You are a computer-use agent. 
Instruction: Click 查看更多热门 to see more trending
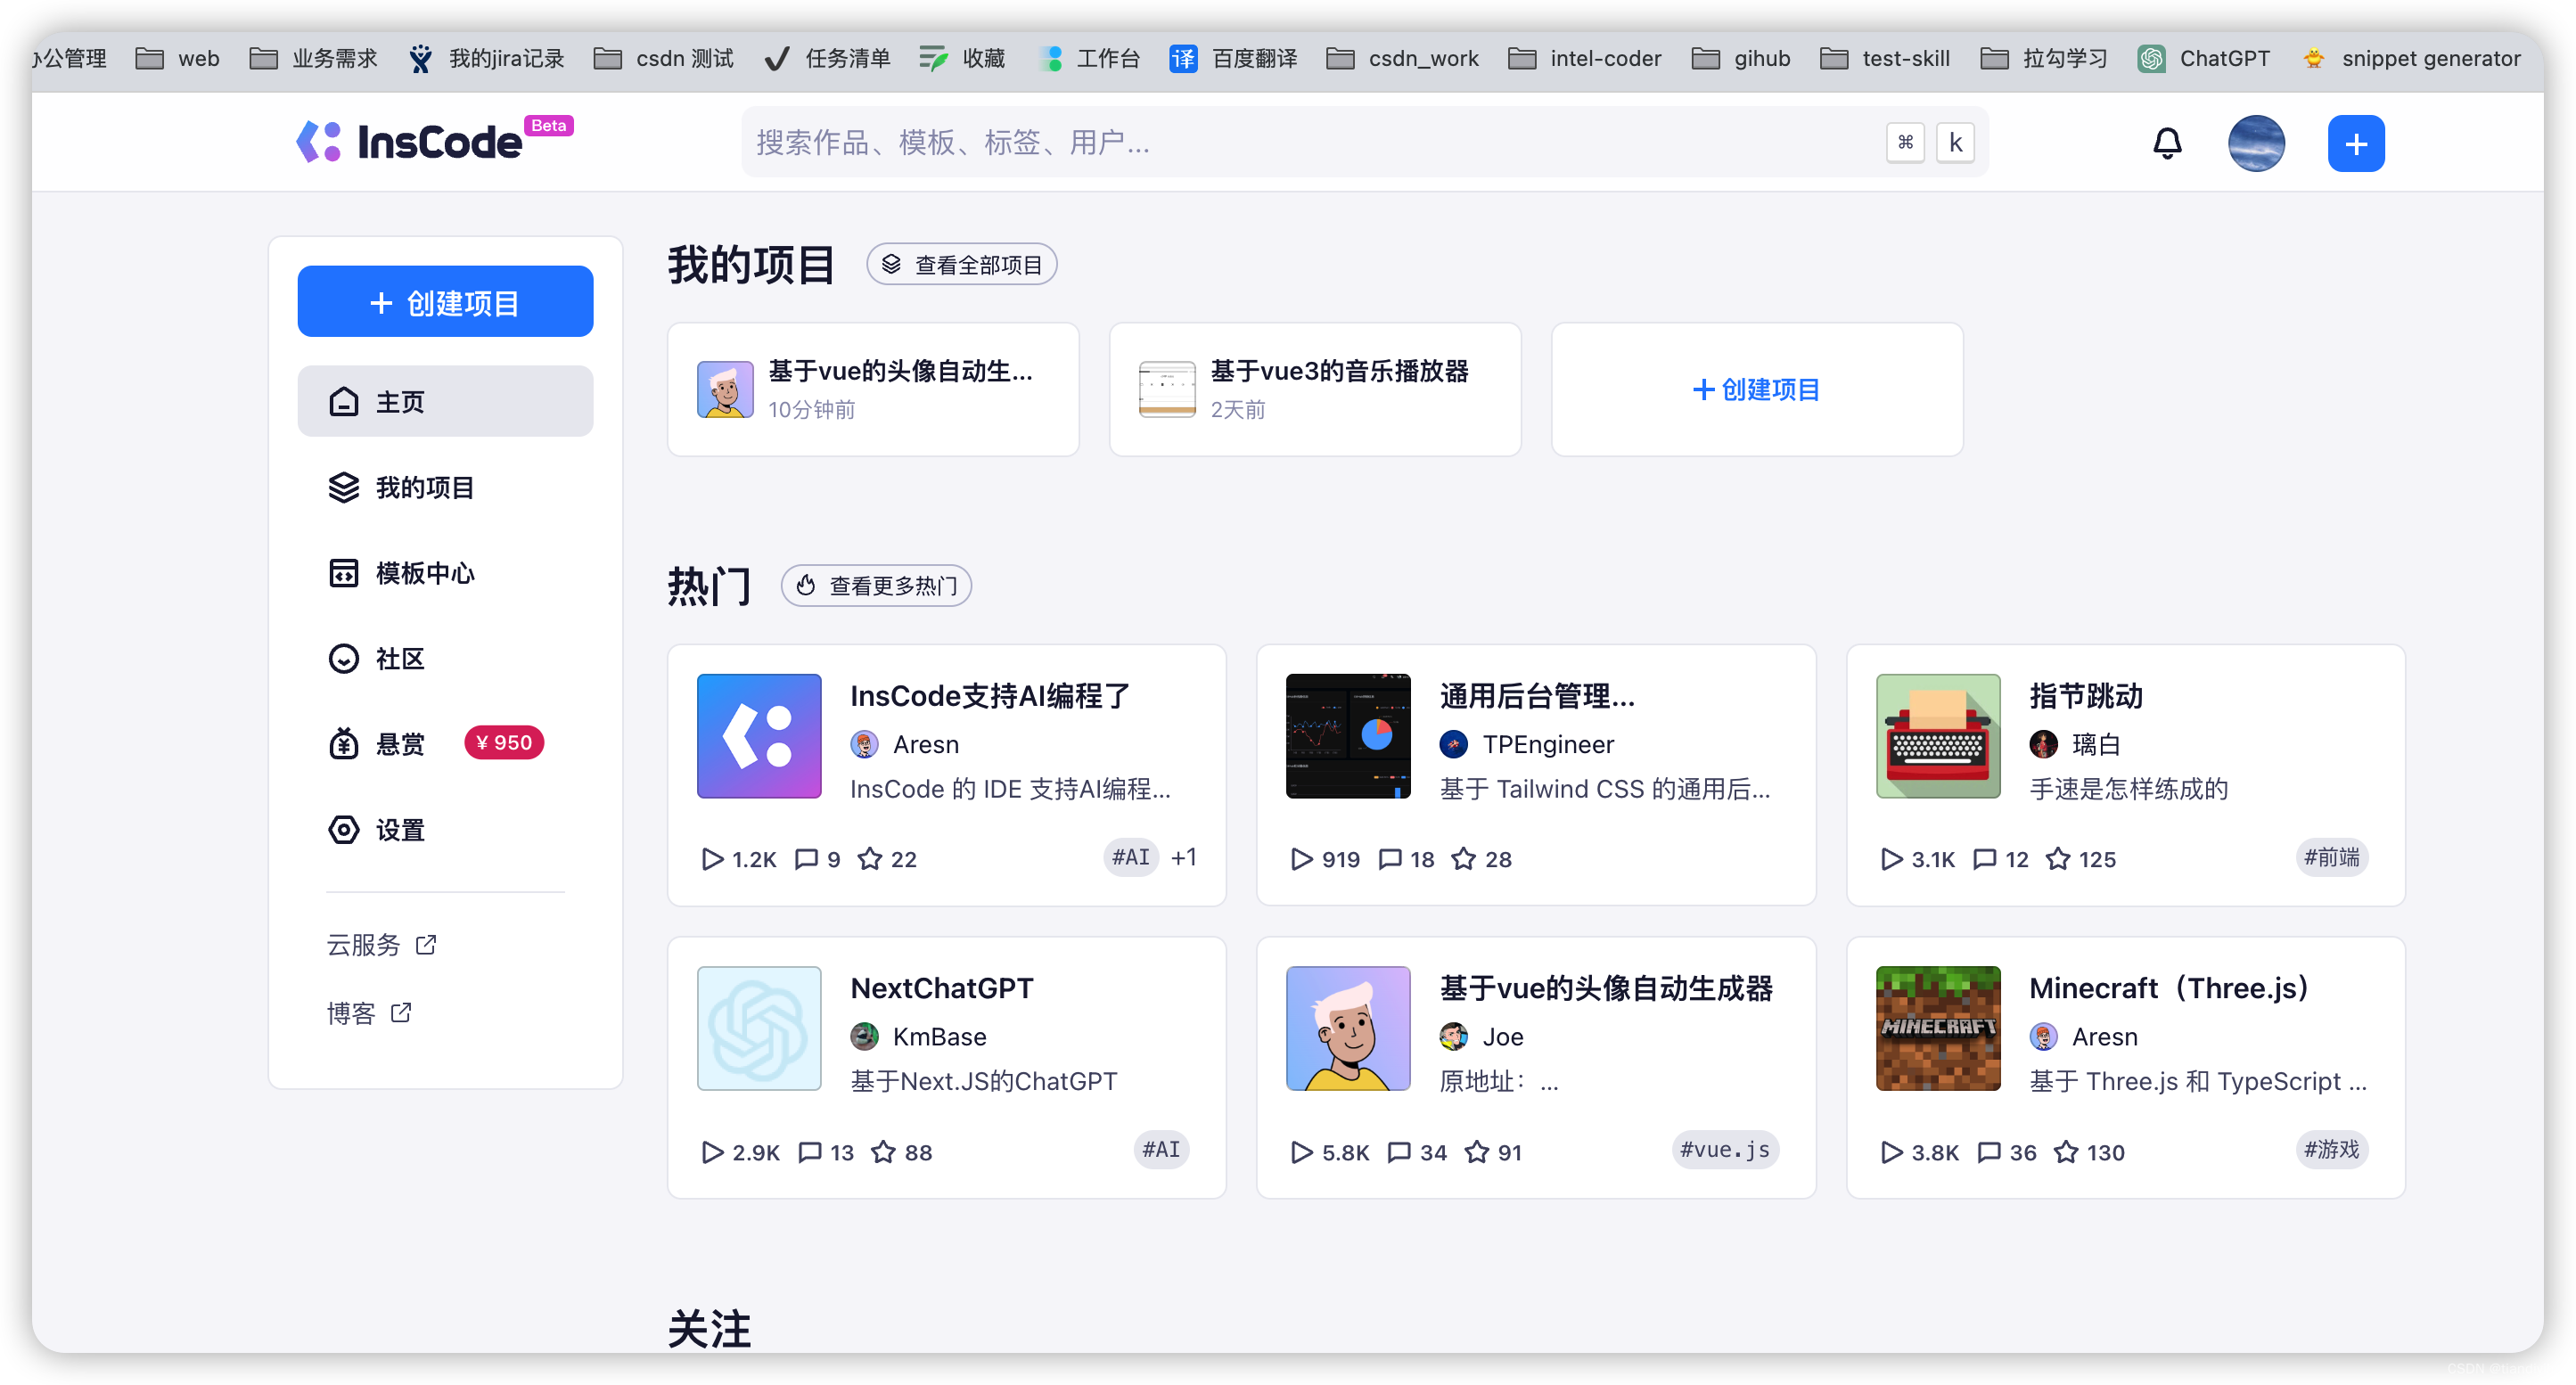[x=875, y=585]
